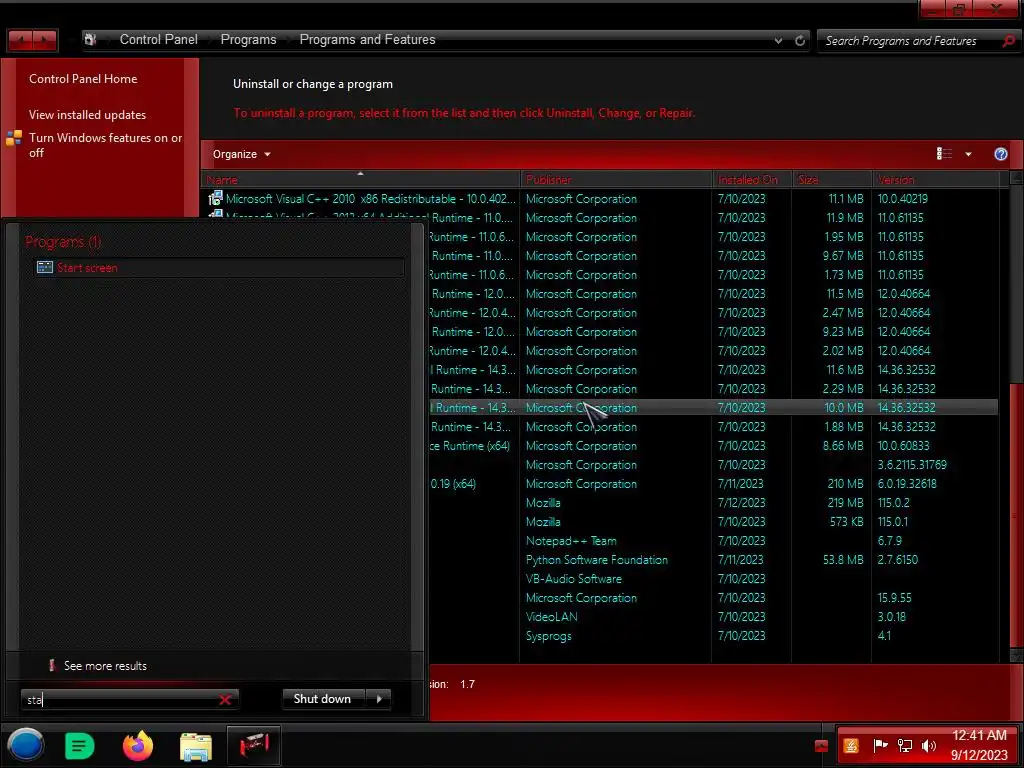Go back using the red back arrow
This screenshot has width=1024, height=768.
pos(21,40)
